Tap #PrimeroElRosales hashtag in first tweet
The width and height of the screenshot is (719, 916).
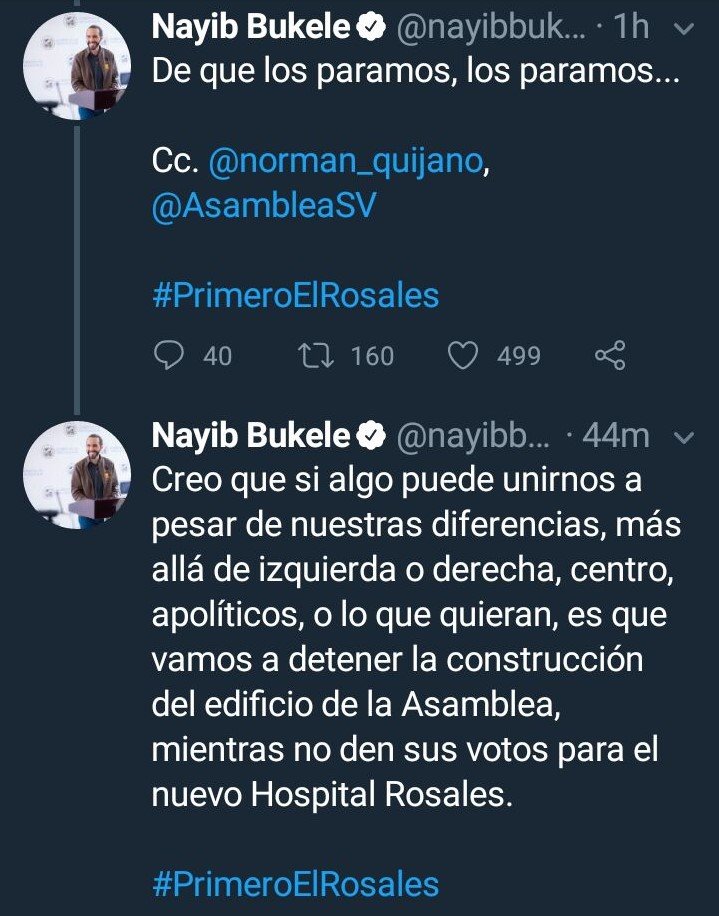[x=296, y=296]
